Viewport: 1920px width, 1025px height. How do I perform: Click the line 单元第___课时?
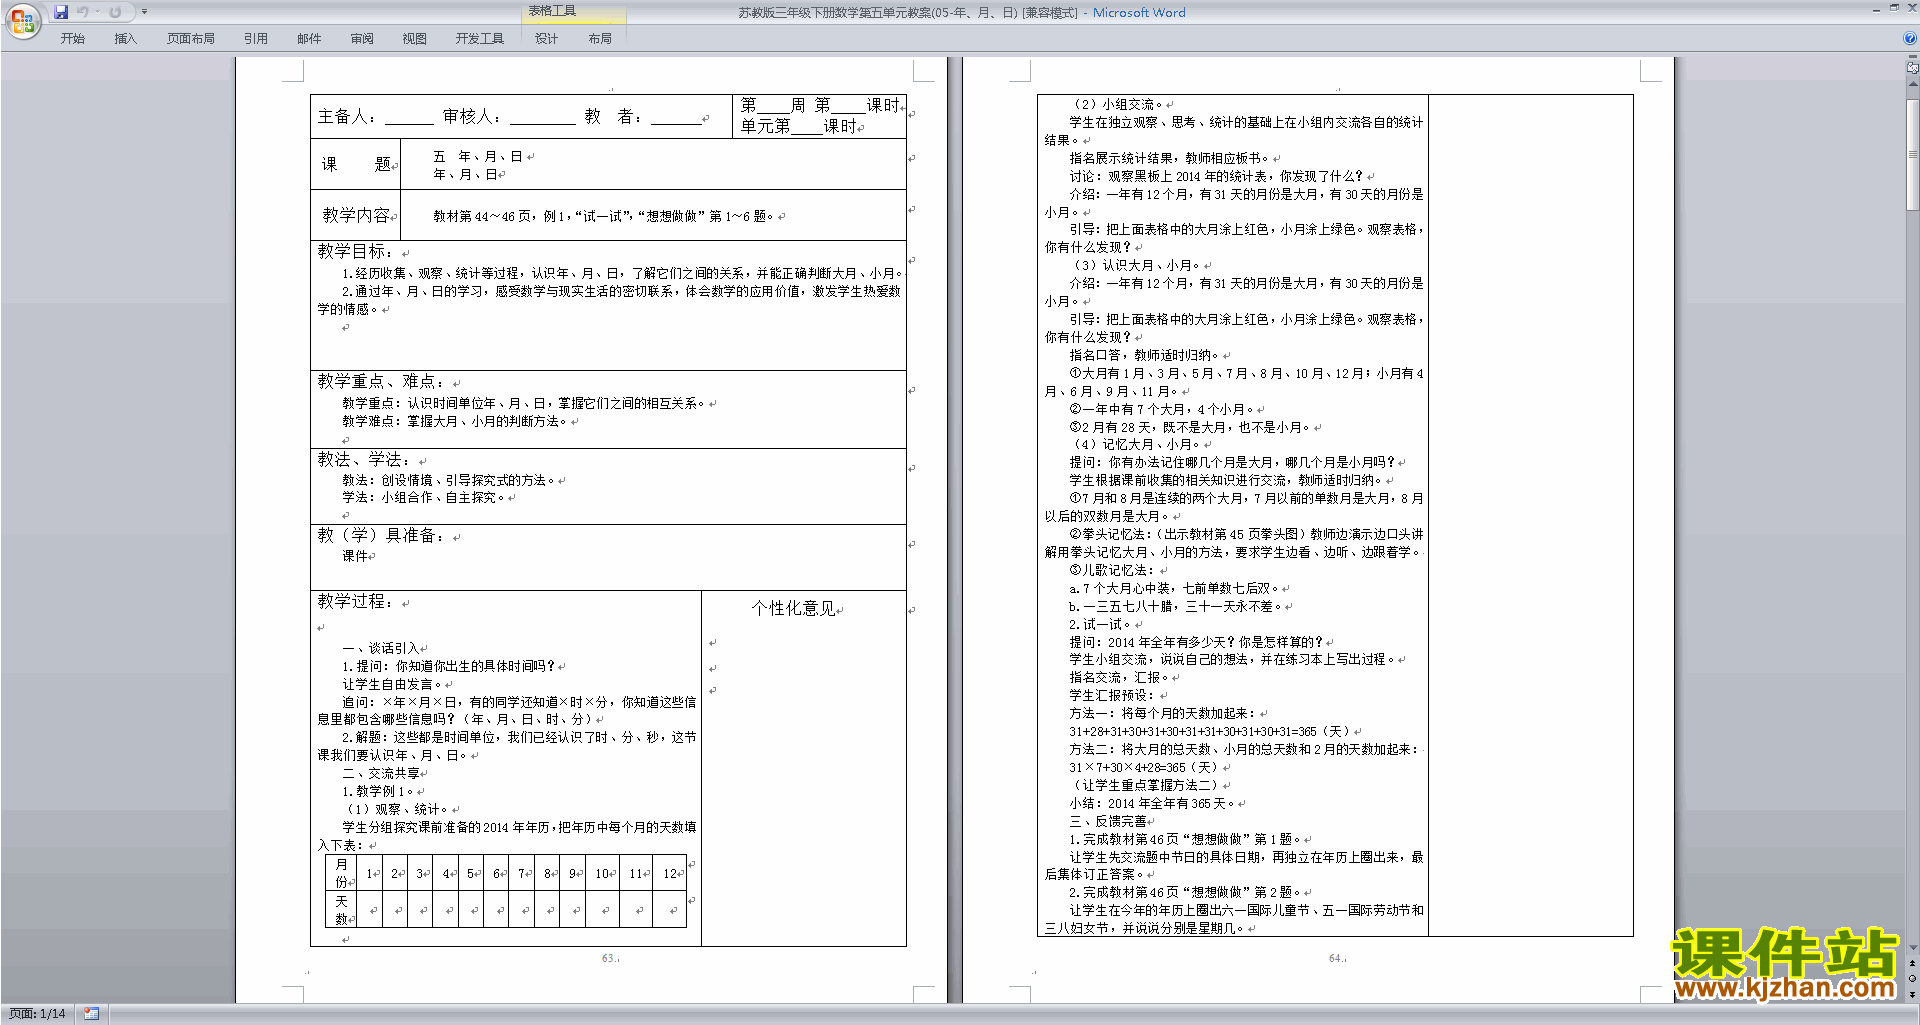(x=798, y=126)
